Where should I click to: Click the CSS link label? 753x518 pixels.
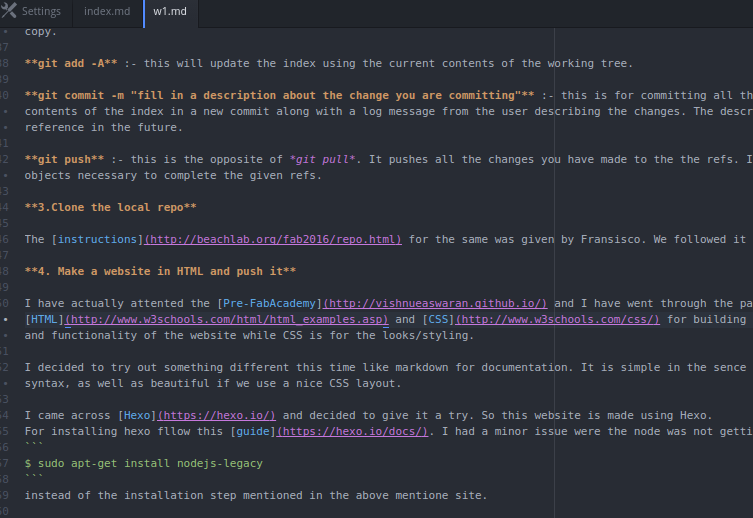pyautogui.click(x=438, y=319)
